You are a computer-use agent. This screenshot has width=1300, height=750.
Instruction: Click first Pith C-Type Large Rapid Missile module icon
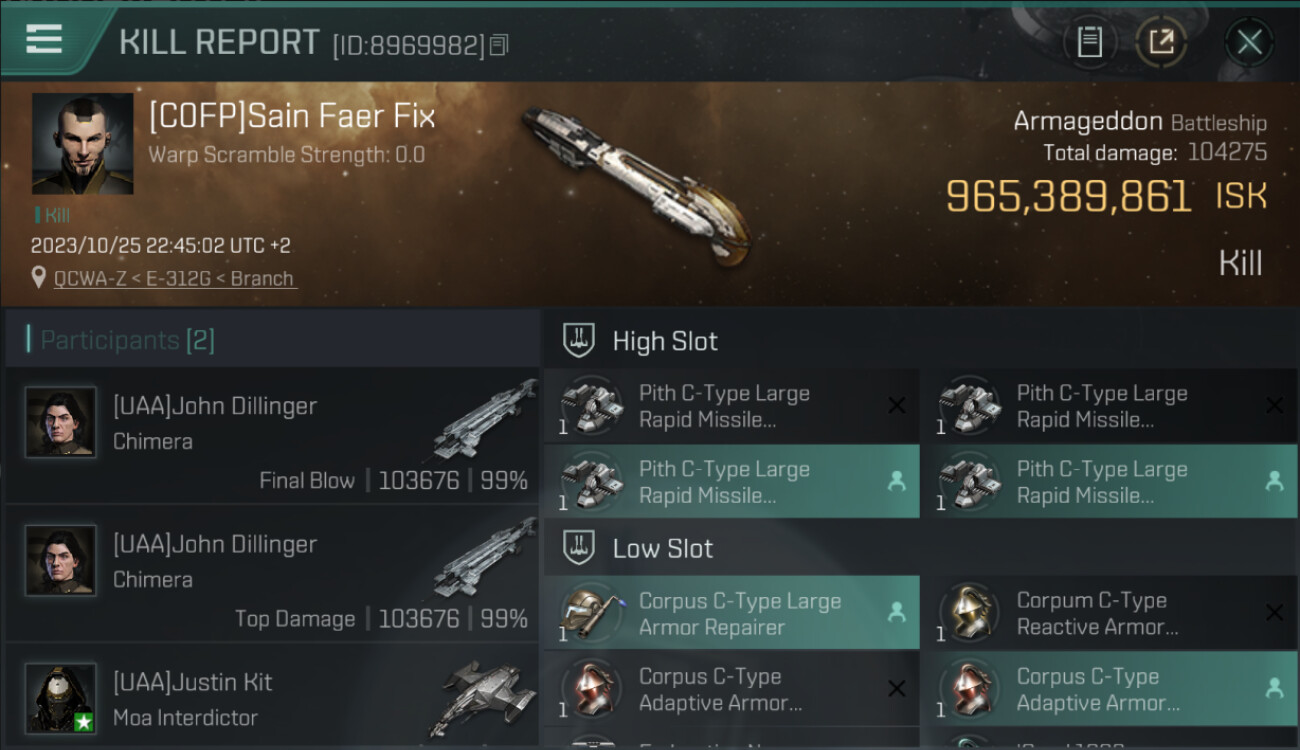(x=591, y=406)
